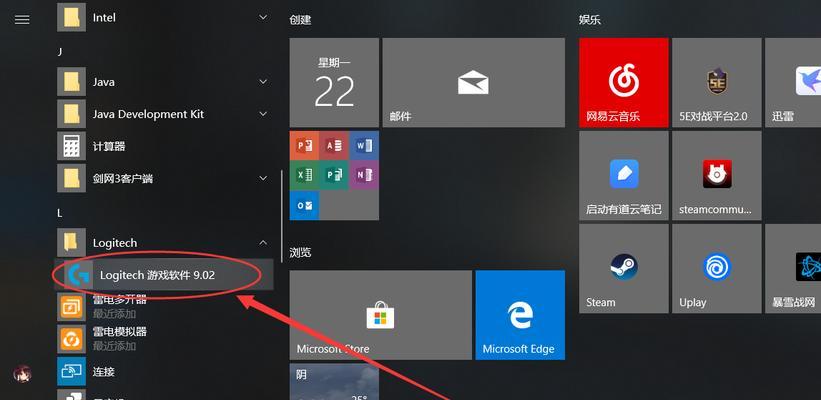Launch Word from the Office tile
The image size is (821, 400).
[364, 145]
